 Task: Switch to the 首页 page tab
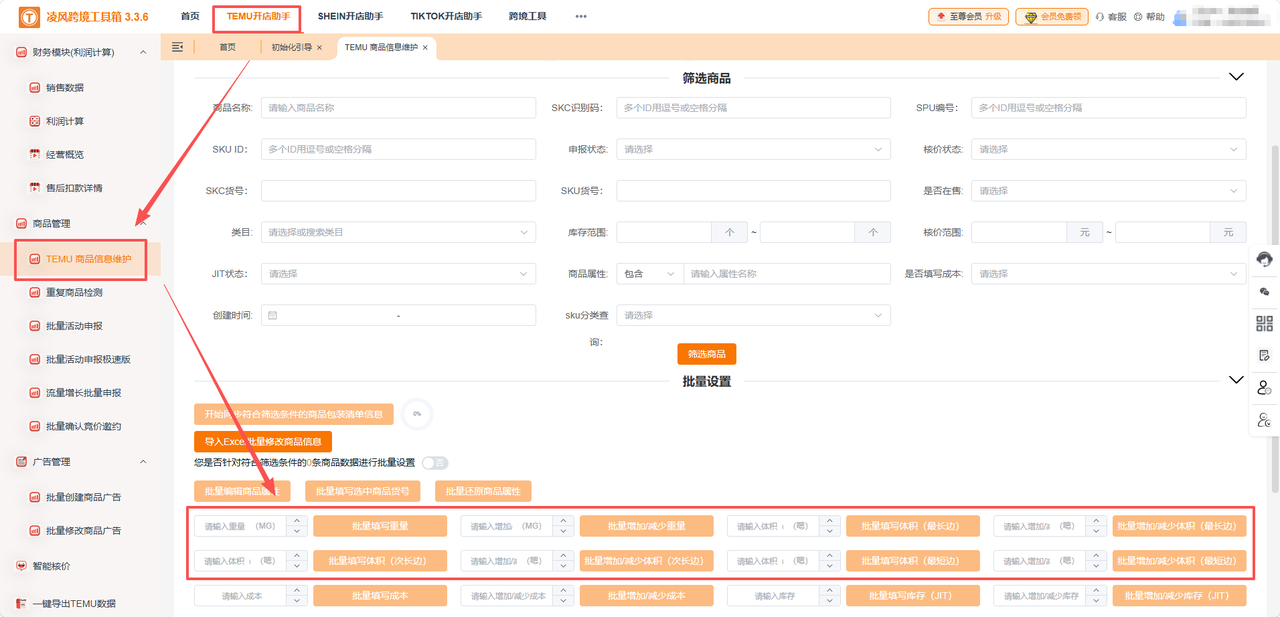tap(228, 47)
